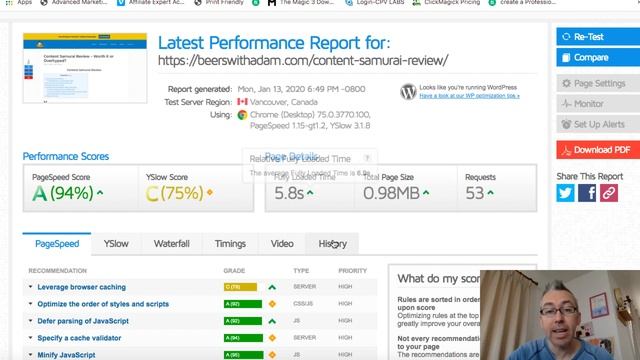Click PageSpeed Score green up arrow
This screenshot has height=360, width=640.
point(100,193)
